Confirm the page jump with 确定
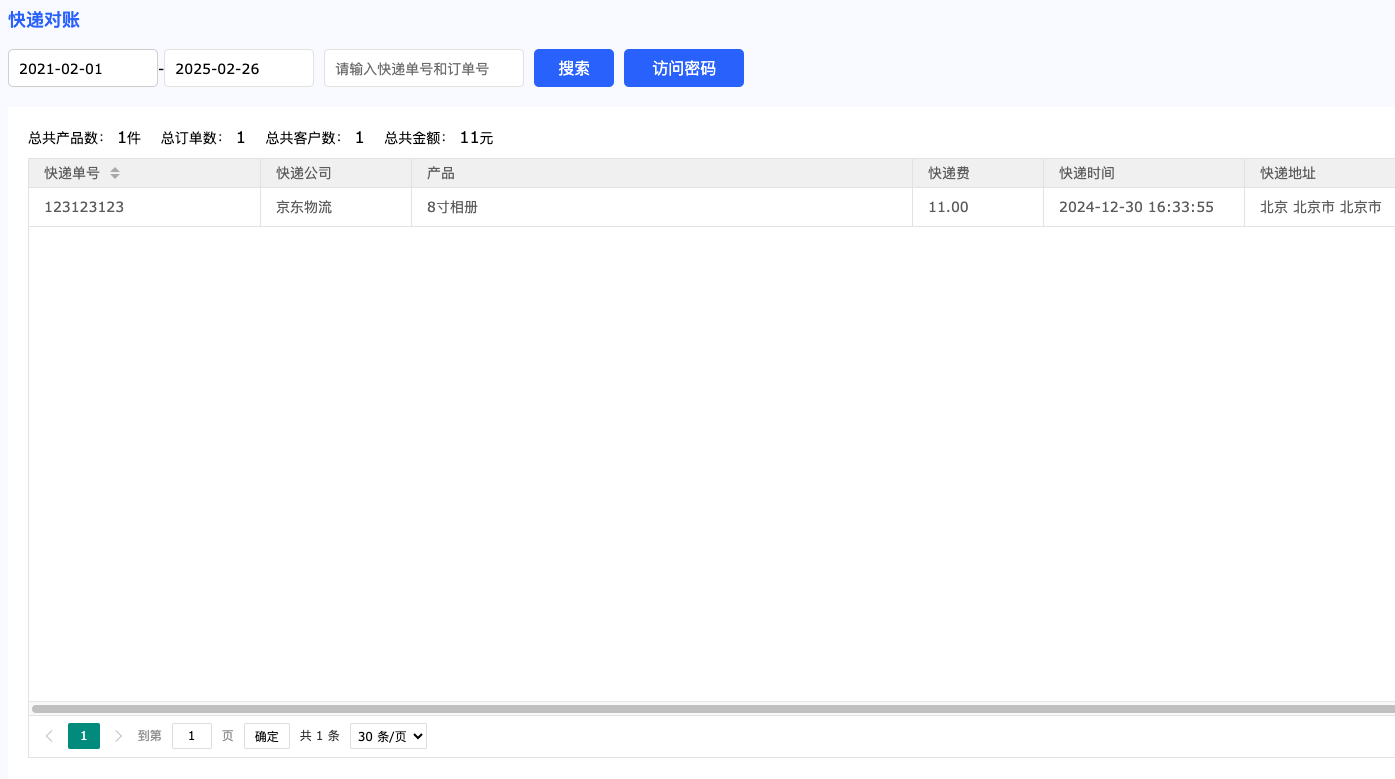1395x779 pixels. 267,736
